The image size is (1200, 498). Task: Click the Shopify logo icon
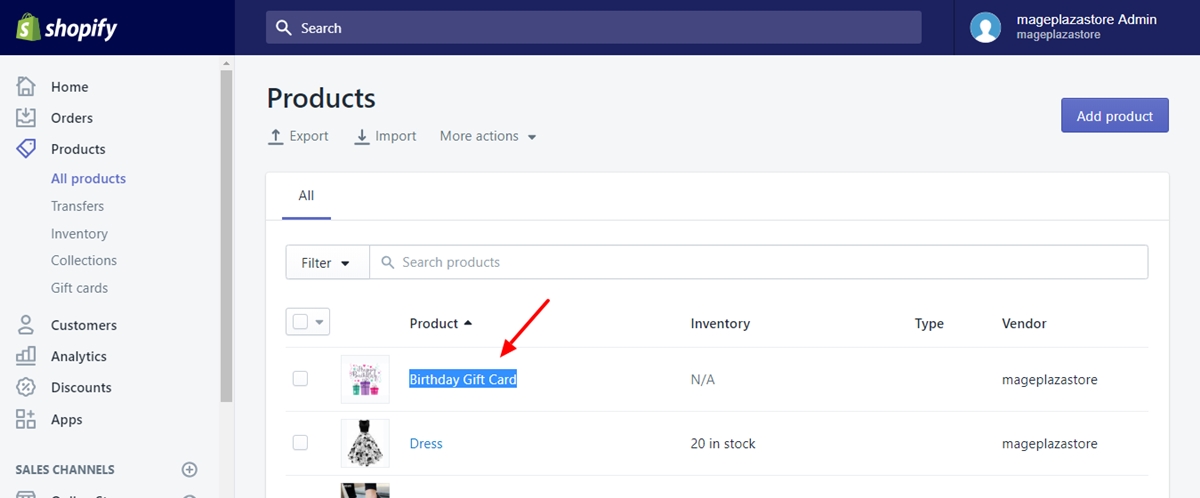[27, 28]
